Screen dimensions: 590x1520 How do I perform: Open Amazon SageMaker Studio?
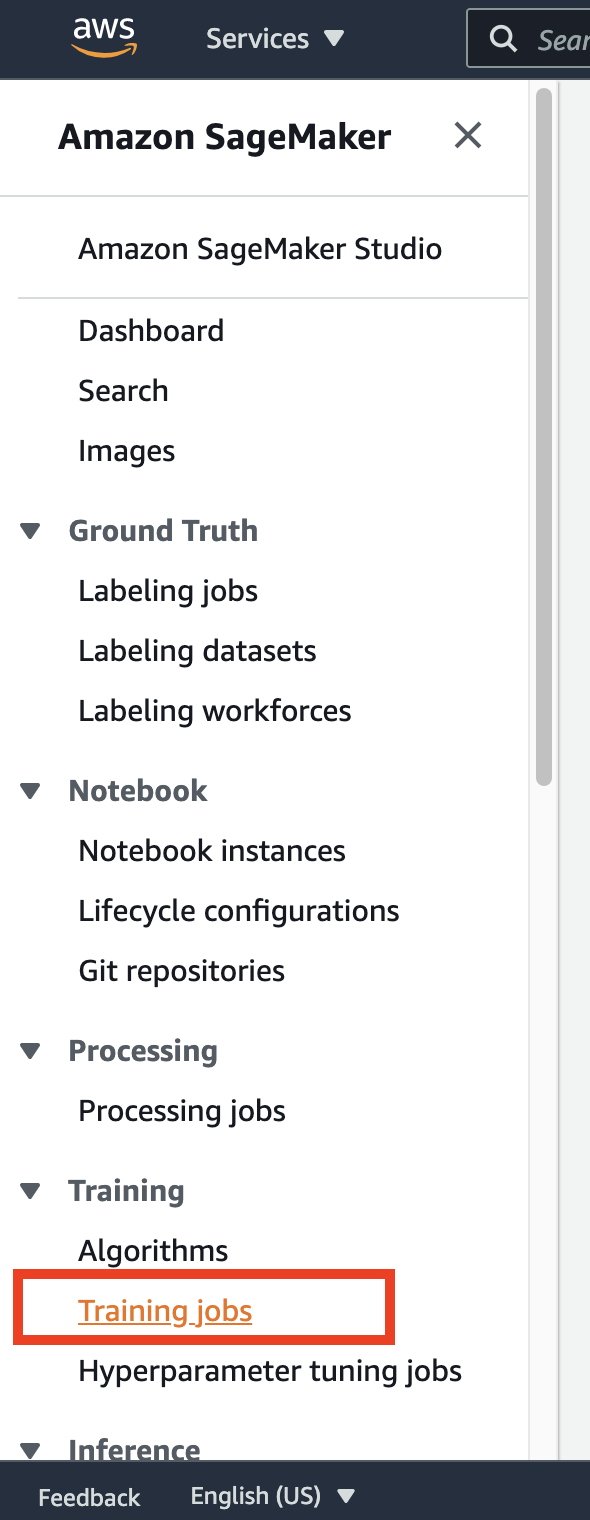(x=260, y=248)
